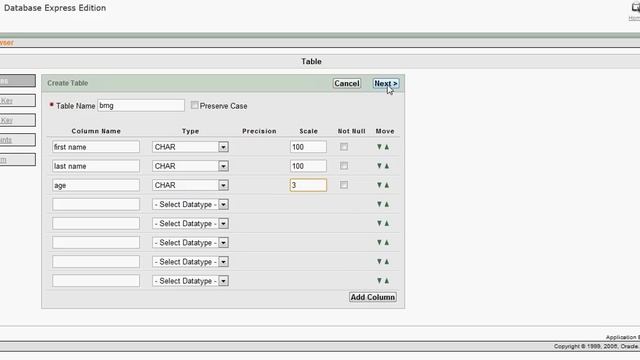Viewport: 640px width, 360px height.
Task: Click the fourth empty column name field
Action: pyautogui.click(x=96, y=204)
